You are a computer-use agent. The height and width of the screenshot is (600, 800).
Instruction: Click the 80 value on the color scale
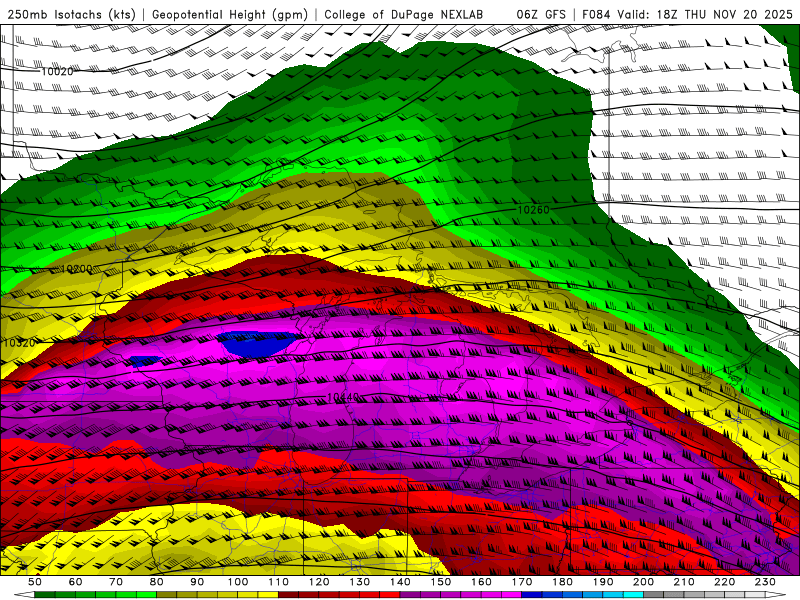point(157,582)
